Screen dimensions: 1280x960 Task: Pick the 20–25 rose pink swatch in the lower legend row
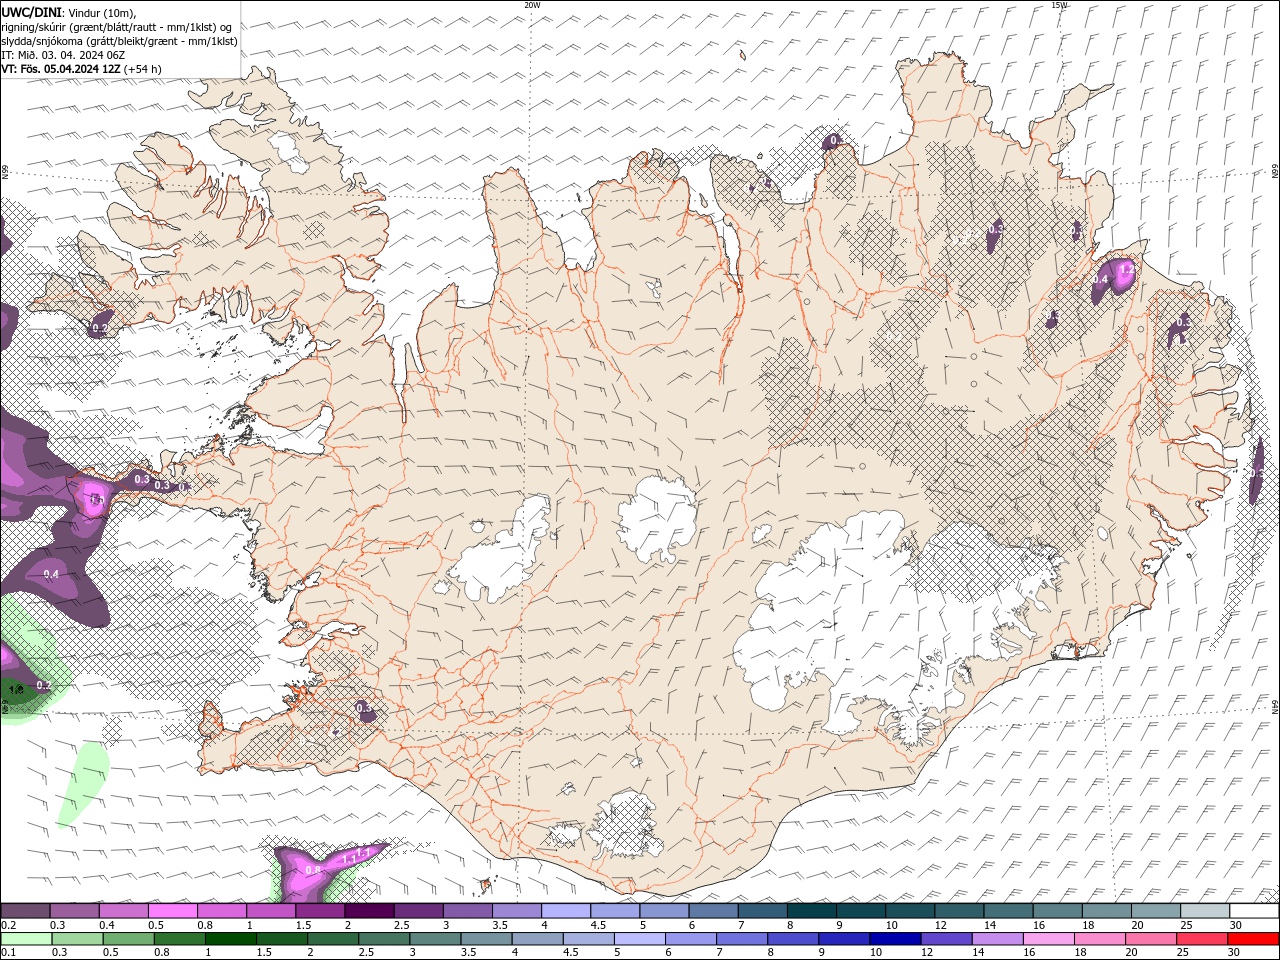(x=1150, y=939)
